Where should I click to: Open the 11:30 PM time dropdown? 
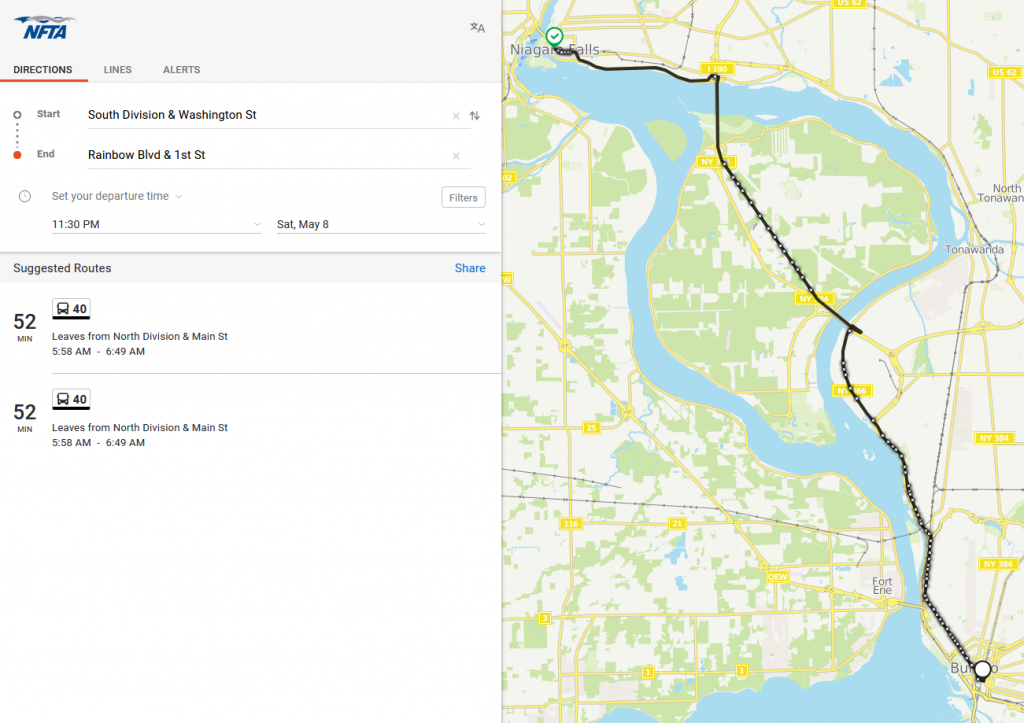(155, 225)
